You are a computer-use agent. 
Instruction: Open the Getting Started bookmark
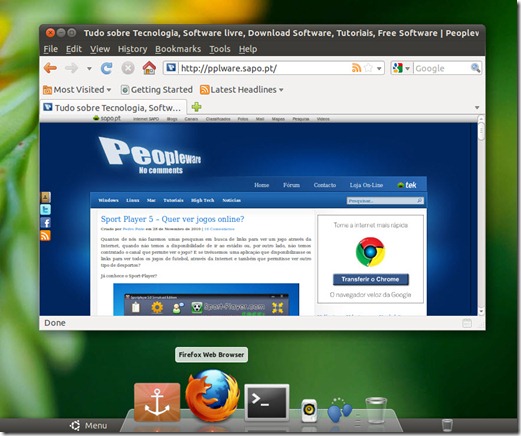[x=157, y=90]
